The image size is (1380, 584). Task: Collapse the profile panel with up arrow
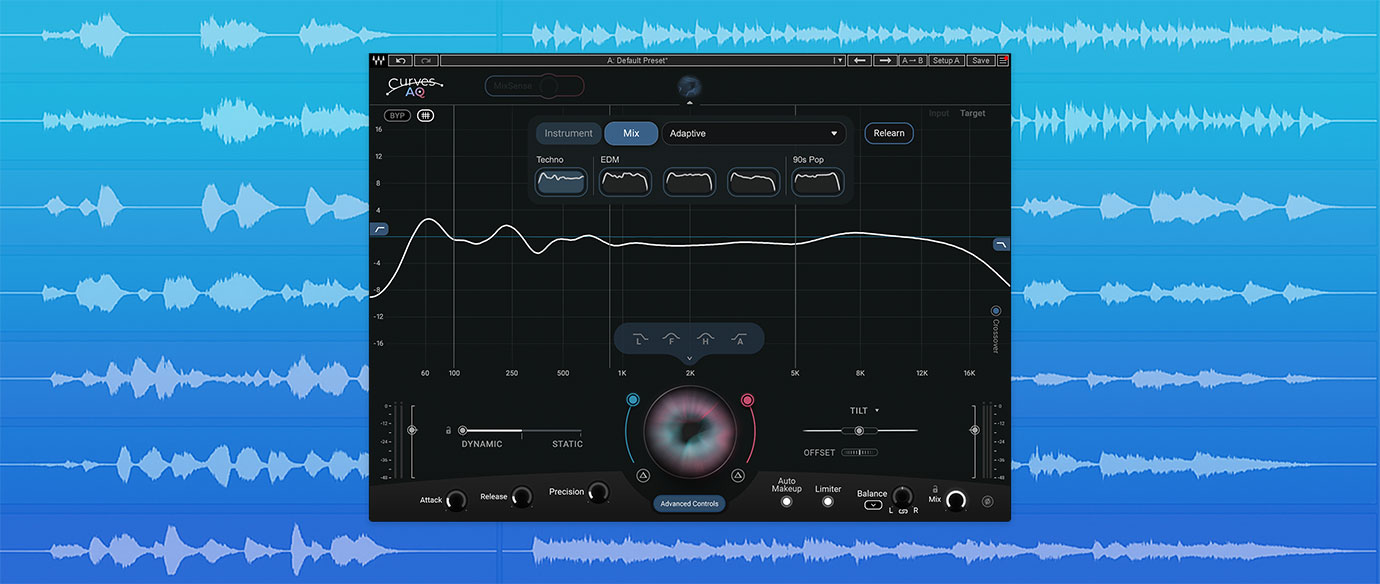(x=690, y=103)
